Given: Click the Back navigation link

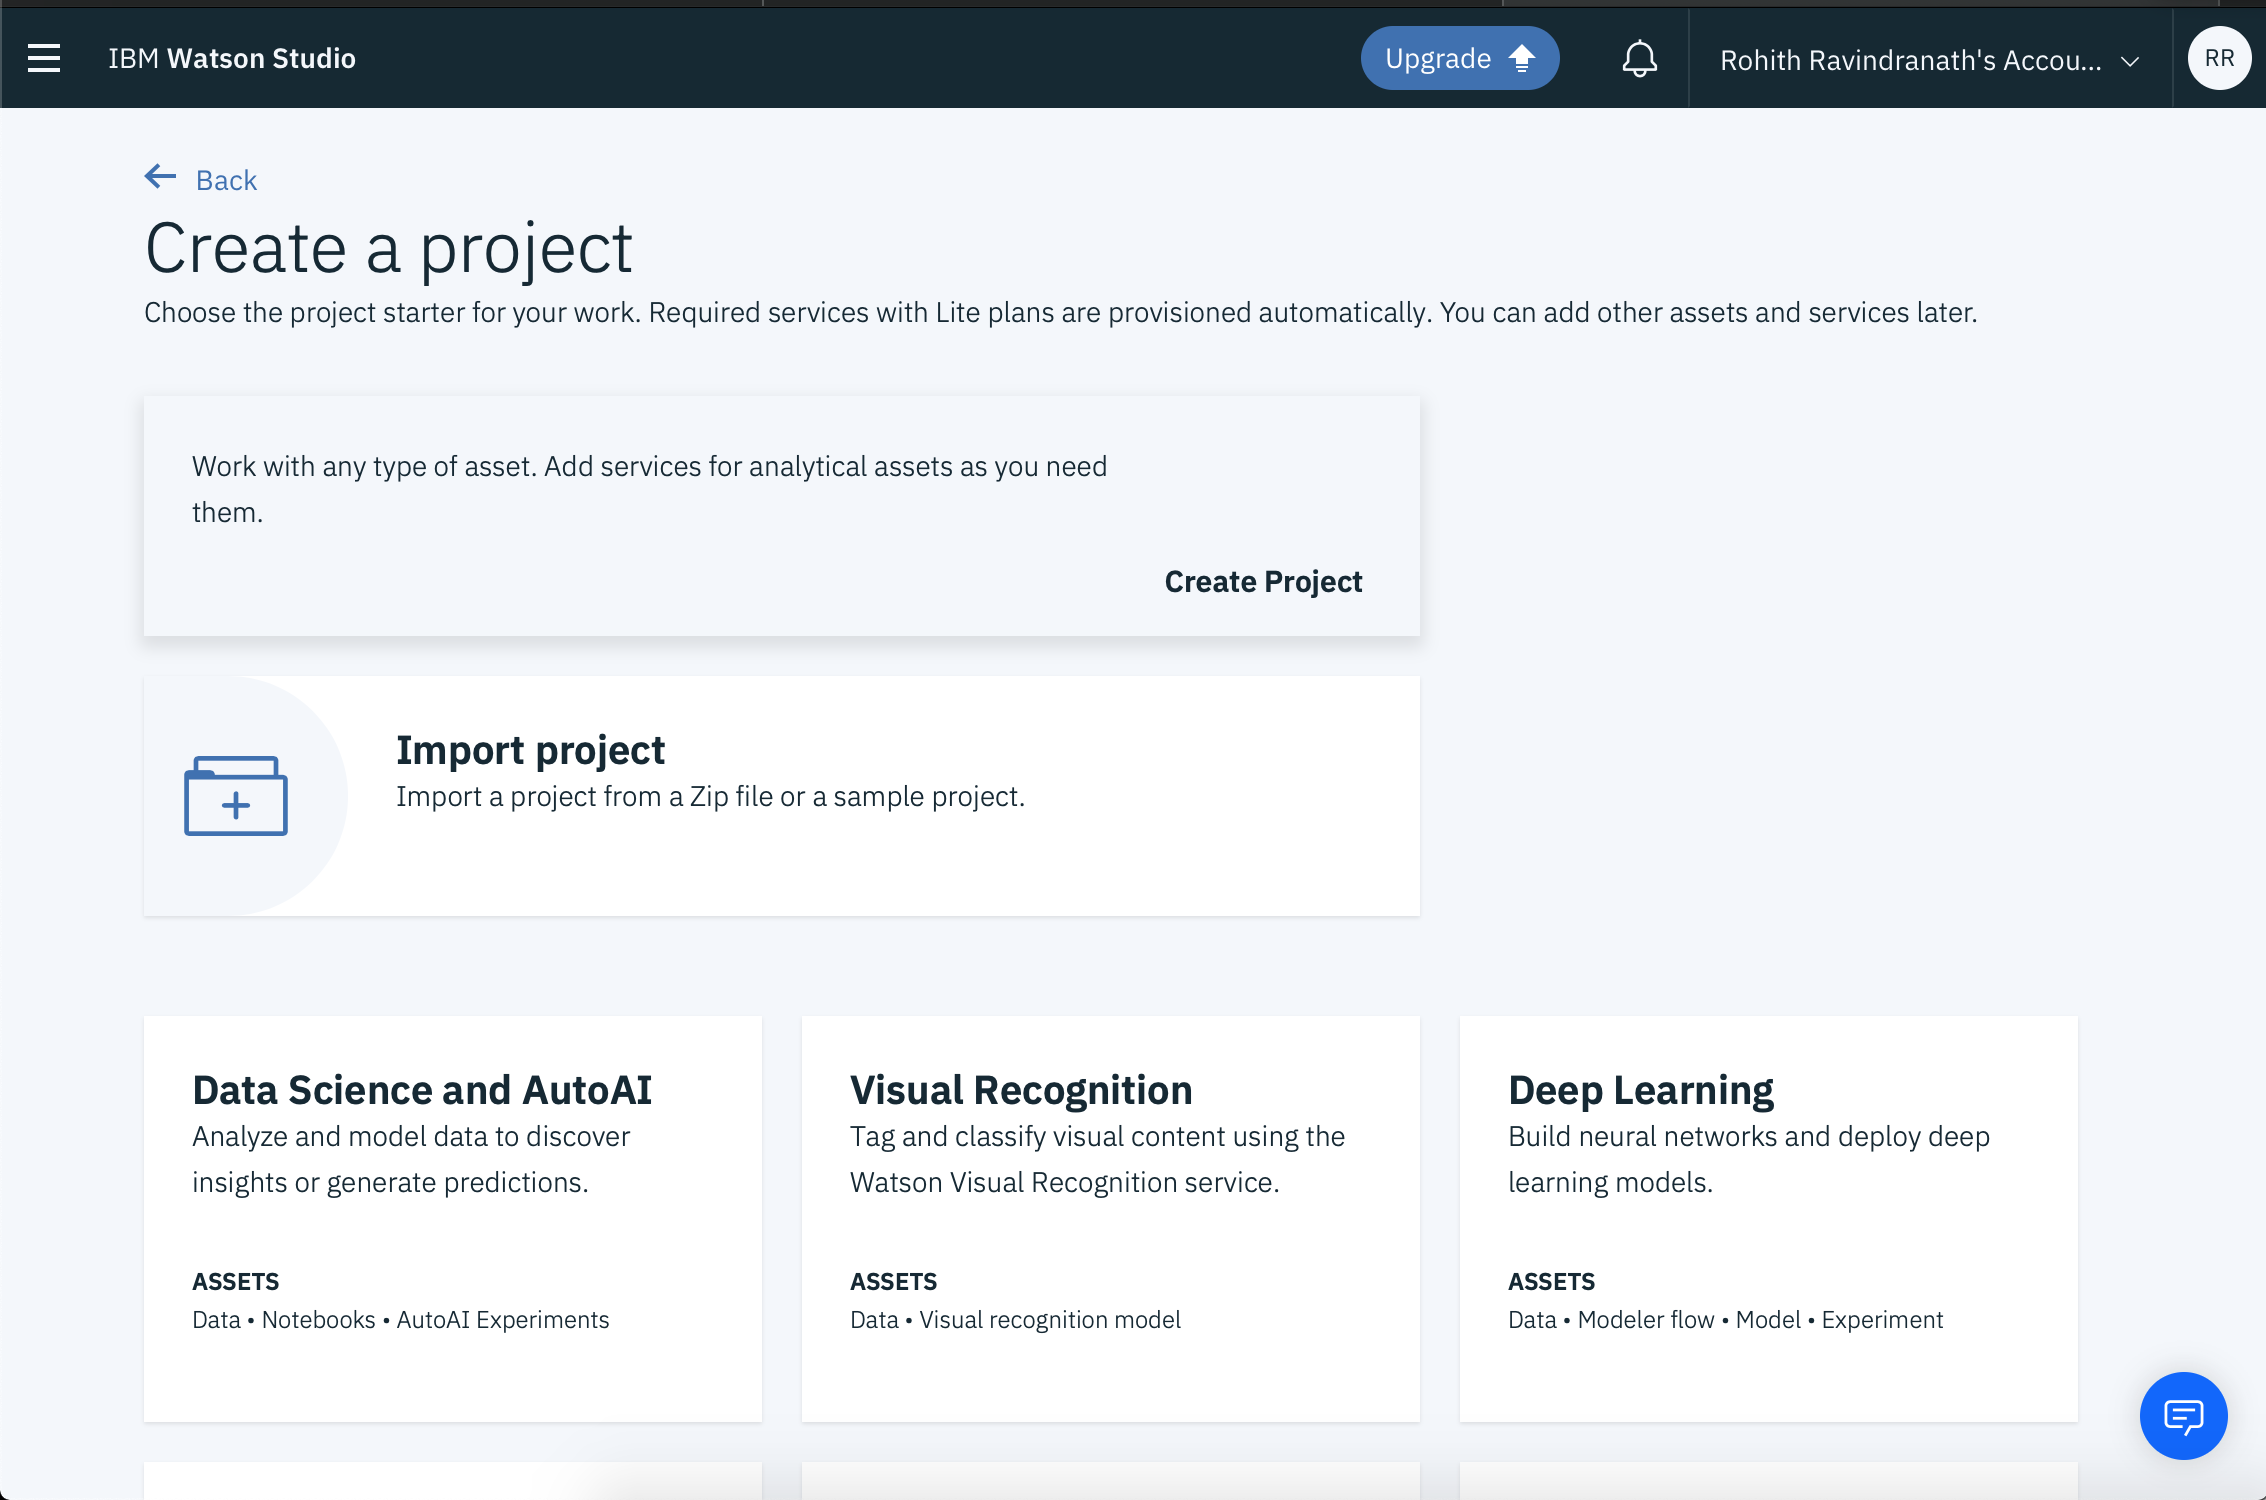Looking at the screenshot, I should point(201,179).
